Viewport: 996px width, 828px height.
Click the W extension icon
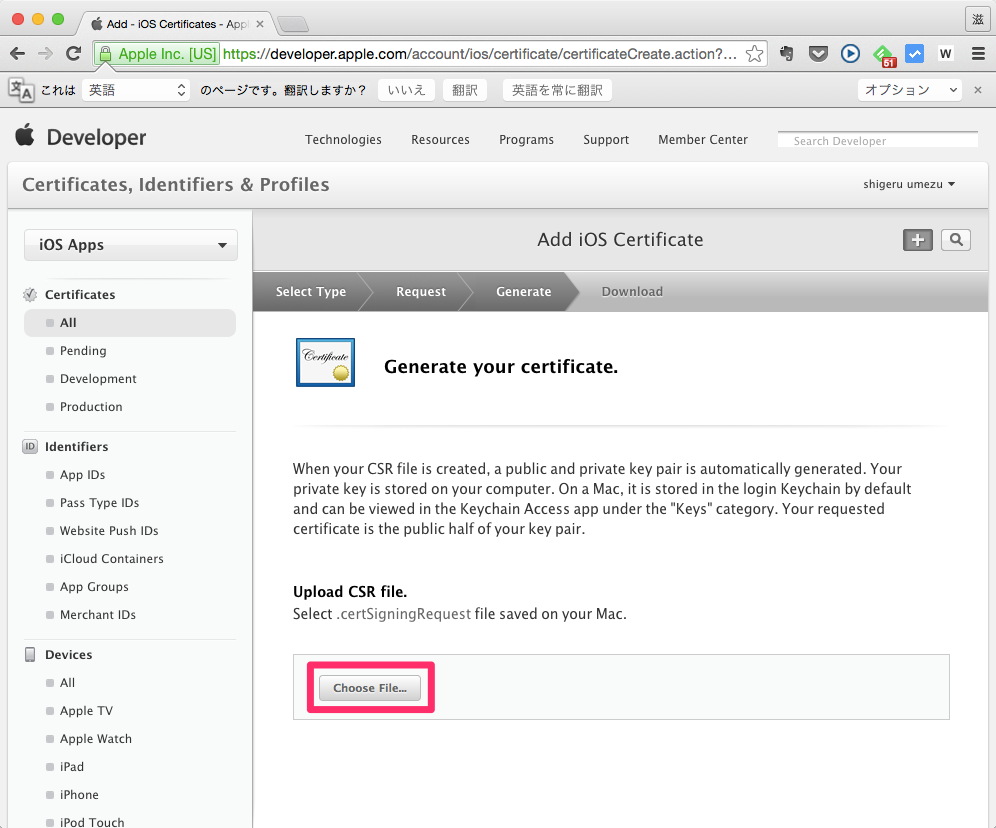pyautogui.click(x=945, y=54)
